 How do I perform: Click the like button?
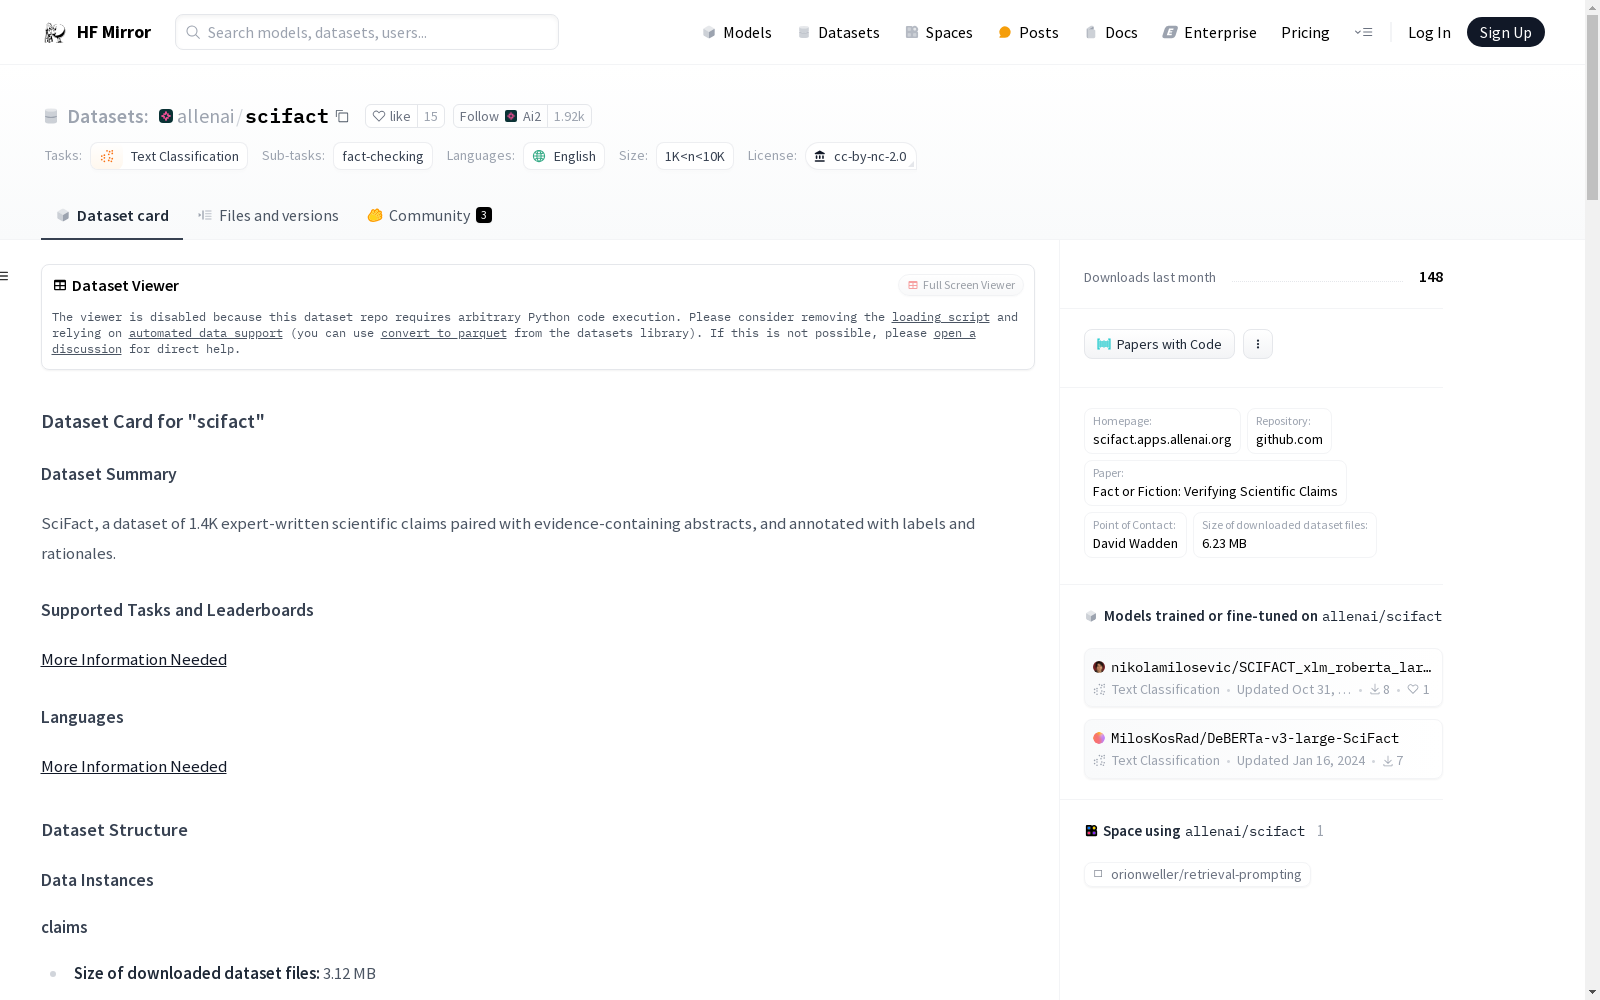coord(391,116)
